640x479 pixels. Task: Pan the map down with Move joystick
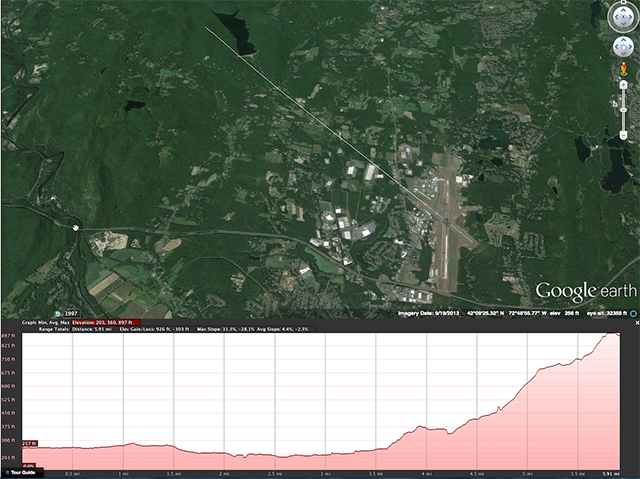pyautogui.click(x=623, y=54)
